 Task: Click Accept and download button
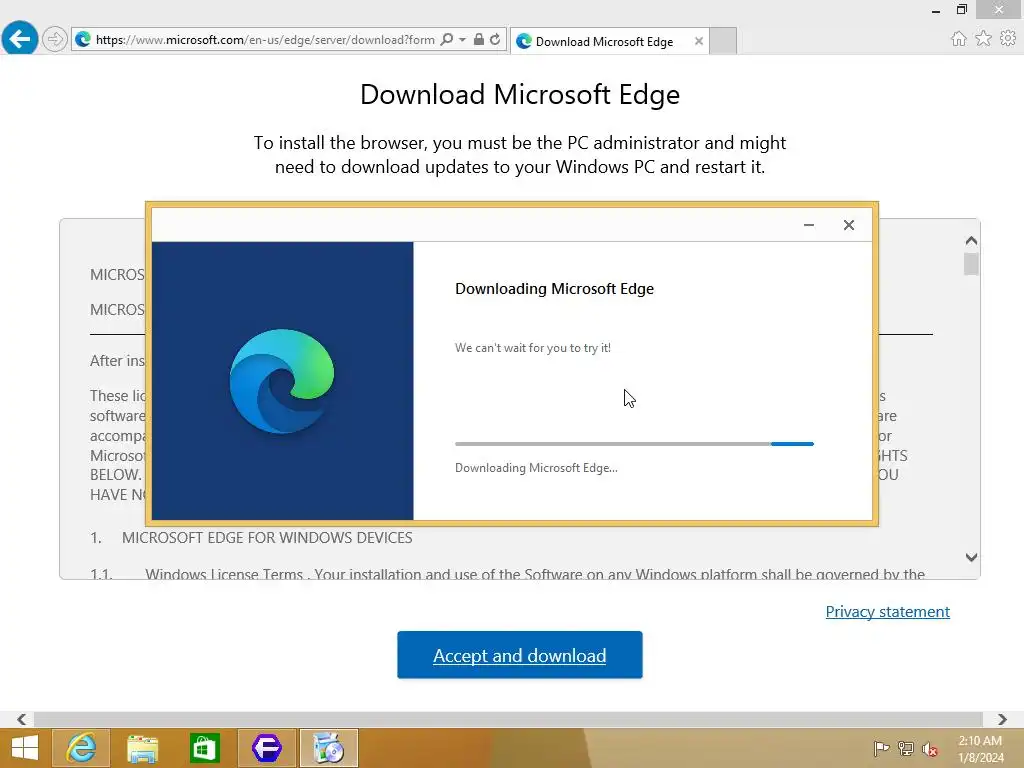[520, 655]
